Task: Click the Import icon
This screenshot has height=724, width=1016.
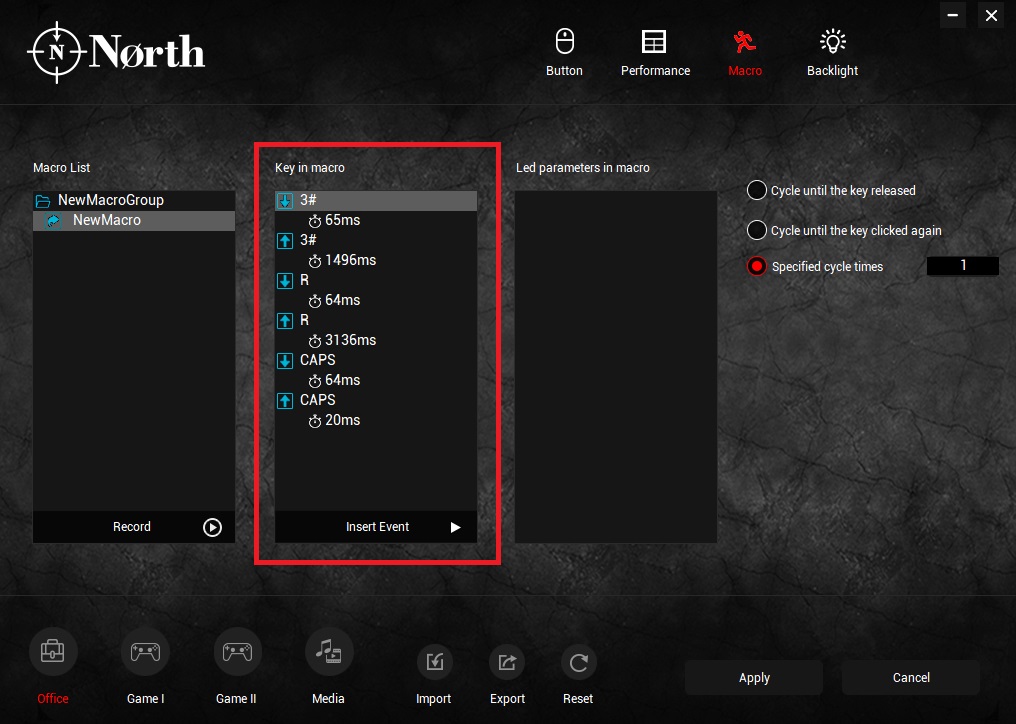Action: pos(434,662)
